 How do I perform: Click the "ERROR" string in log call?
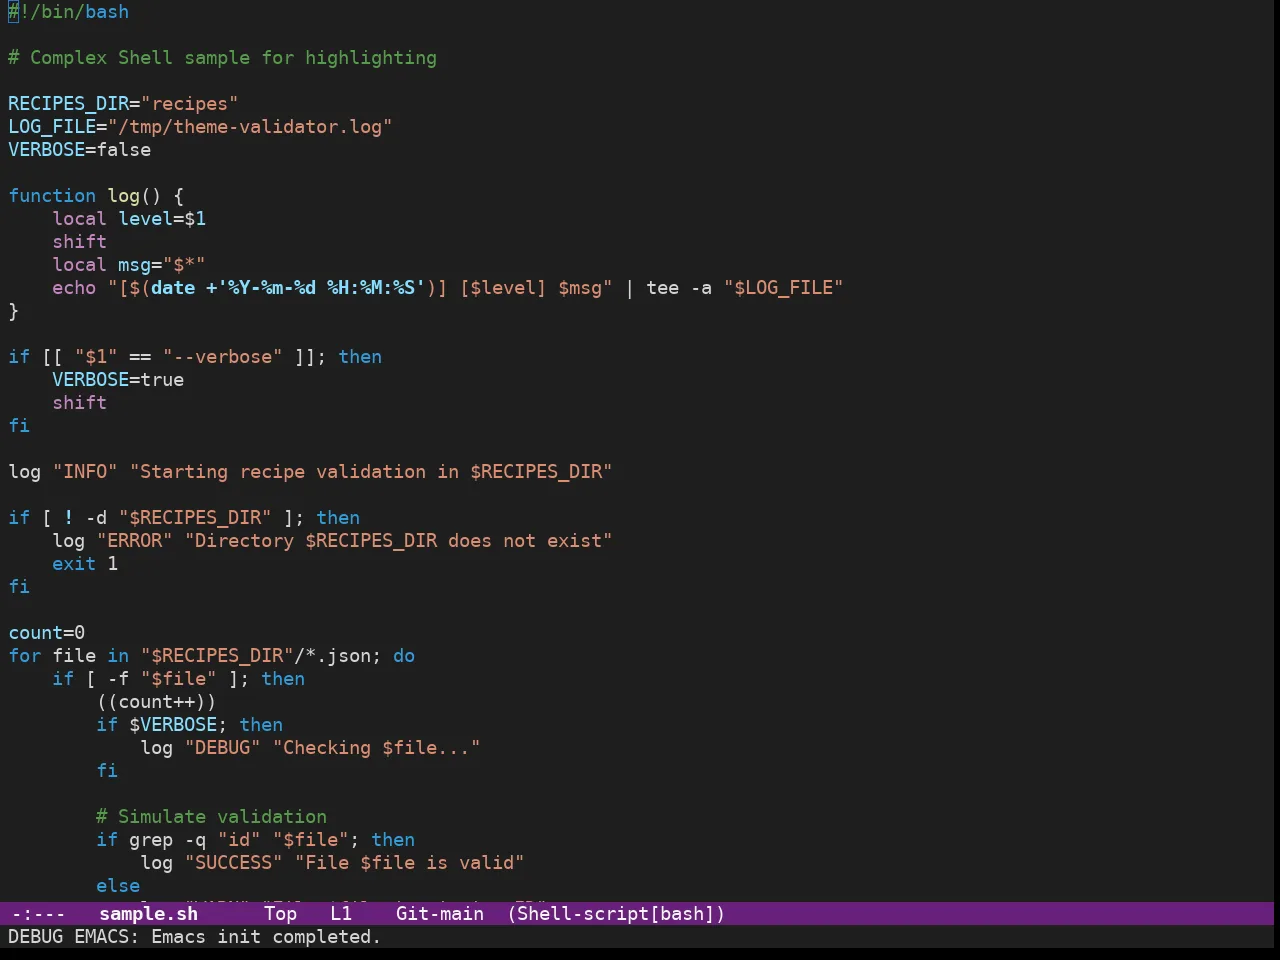point(134,541)
